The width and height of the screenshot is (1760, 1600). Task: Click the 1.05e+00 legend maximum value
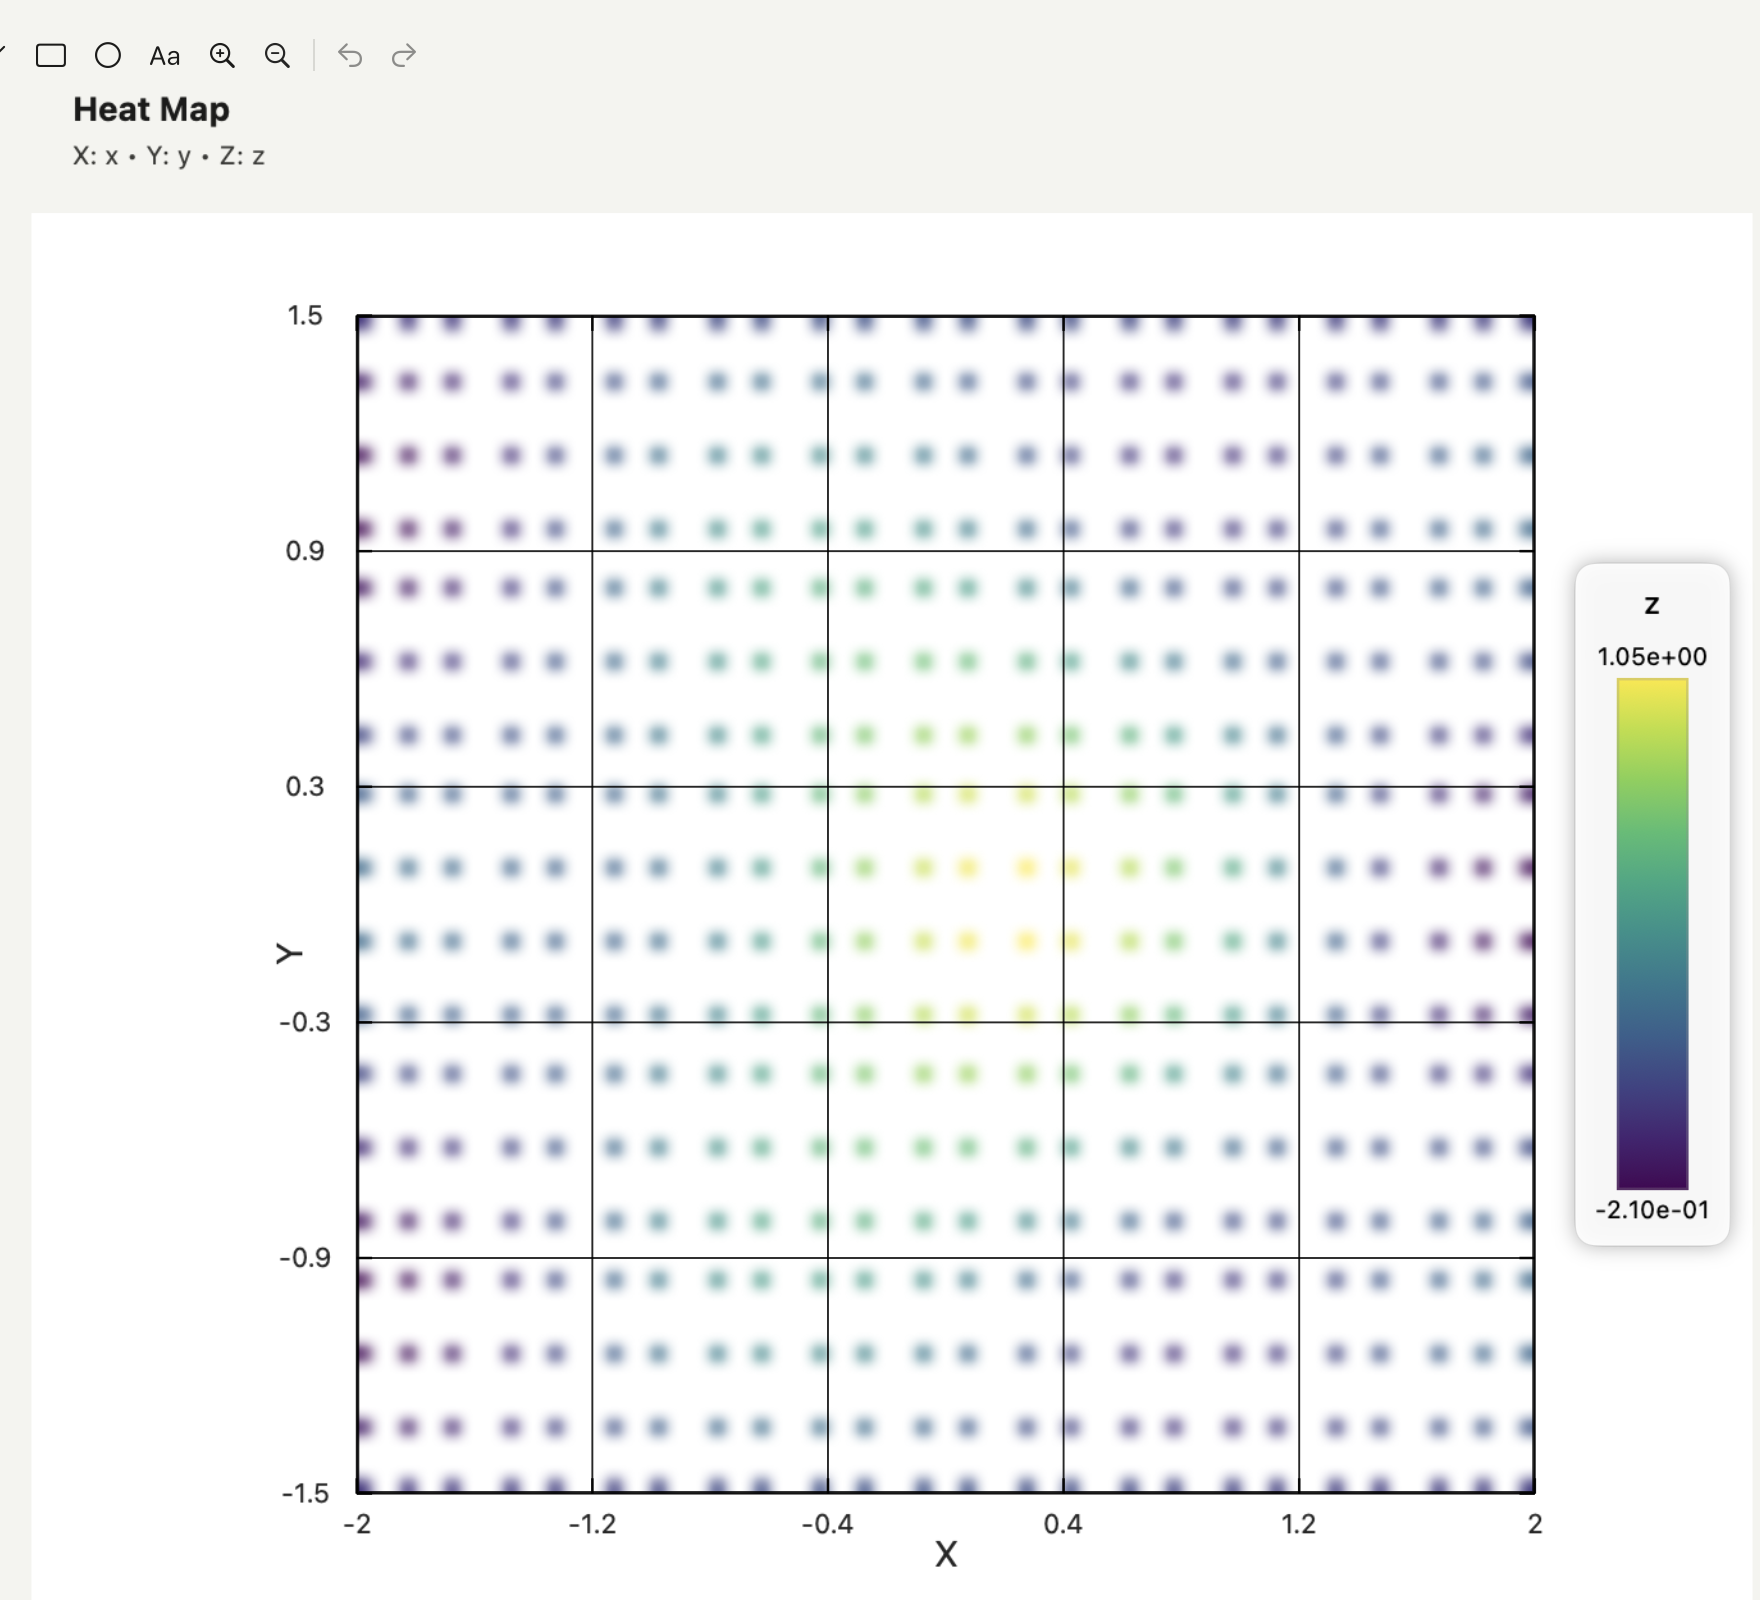pyautogui.click(x=1652, y=657)
